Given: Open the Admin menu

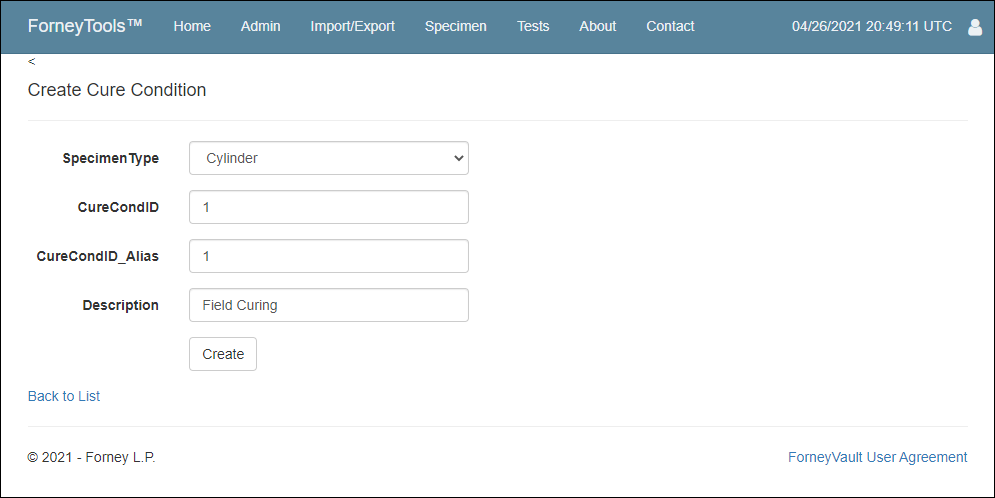Looking at the screenshot, I should tap(260, 26).
